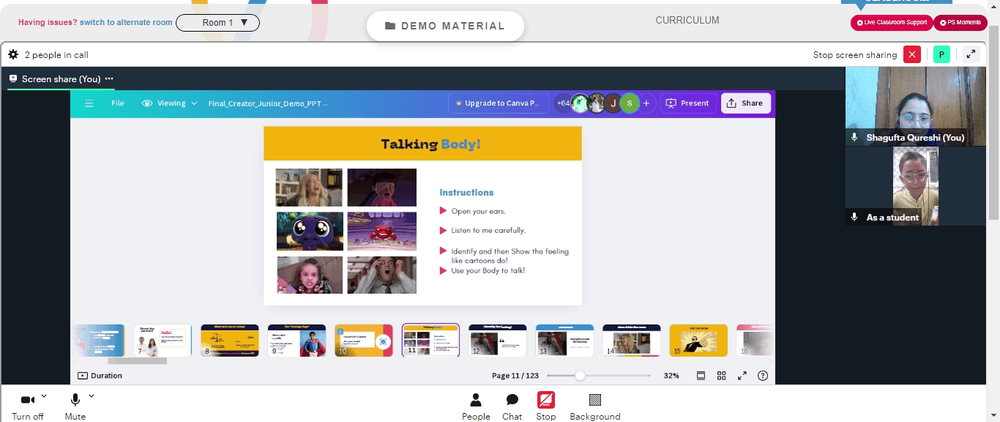Open the CURRICULUM tab

click(688, 20)
